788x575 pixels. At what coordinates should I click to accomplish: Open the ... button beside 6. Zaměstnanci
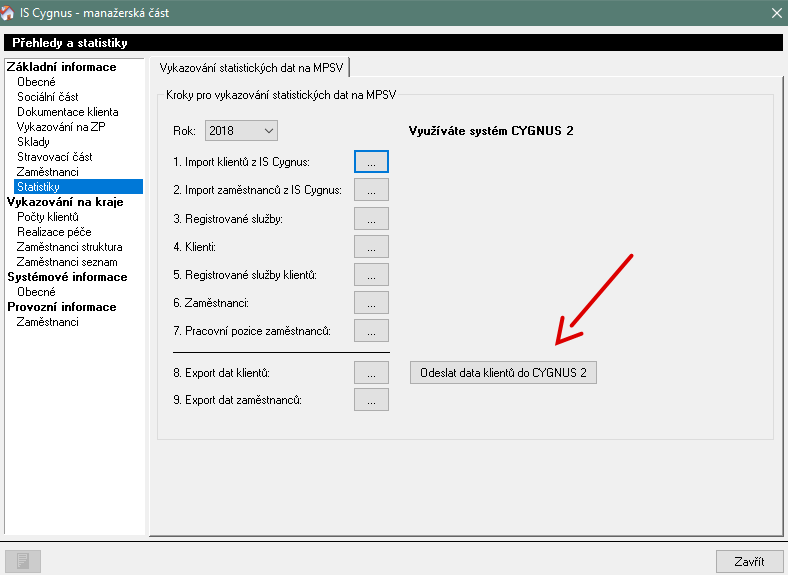coord(371,303)
